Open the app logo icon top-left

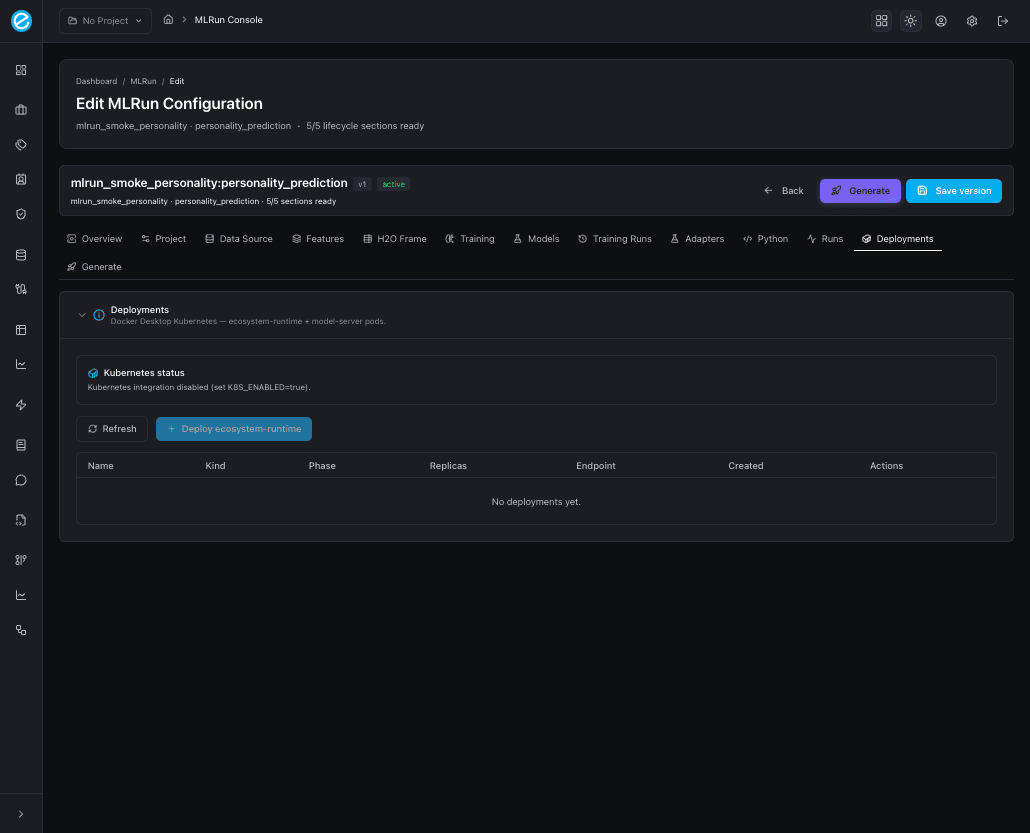(x=21, y=20)
